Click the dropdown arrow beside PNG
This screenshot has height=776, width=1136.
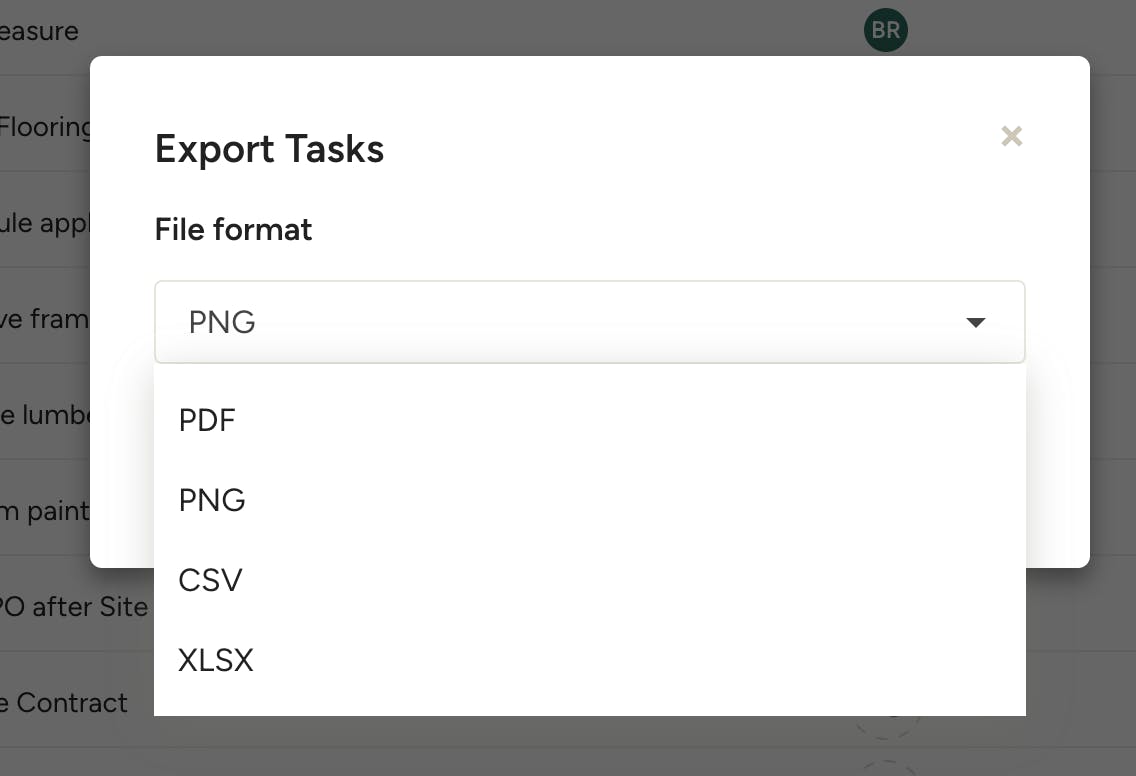click(x=976, y=322)
